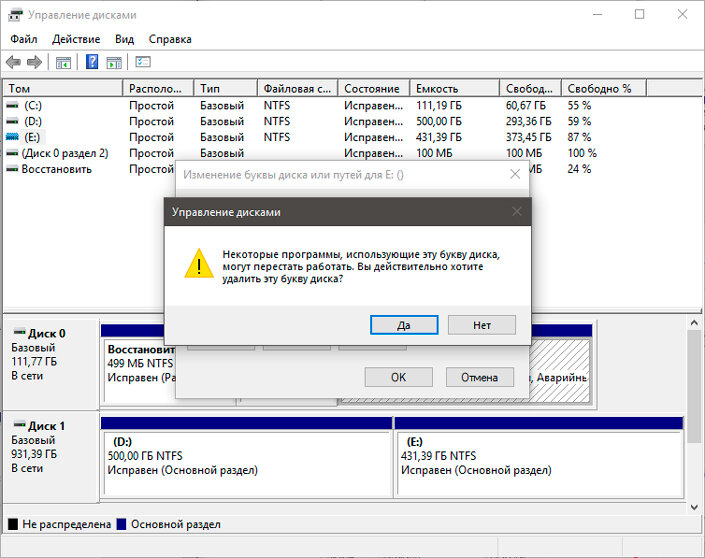Click the 60,67 ГБ free space cell
This screenshot has width=705, height=558.
point(525,106)
